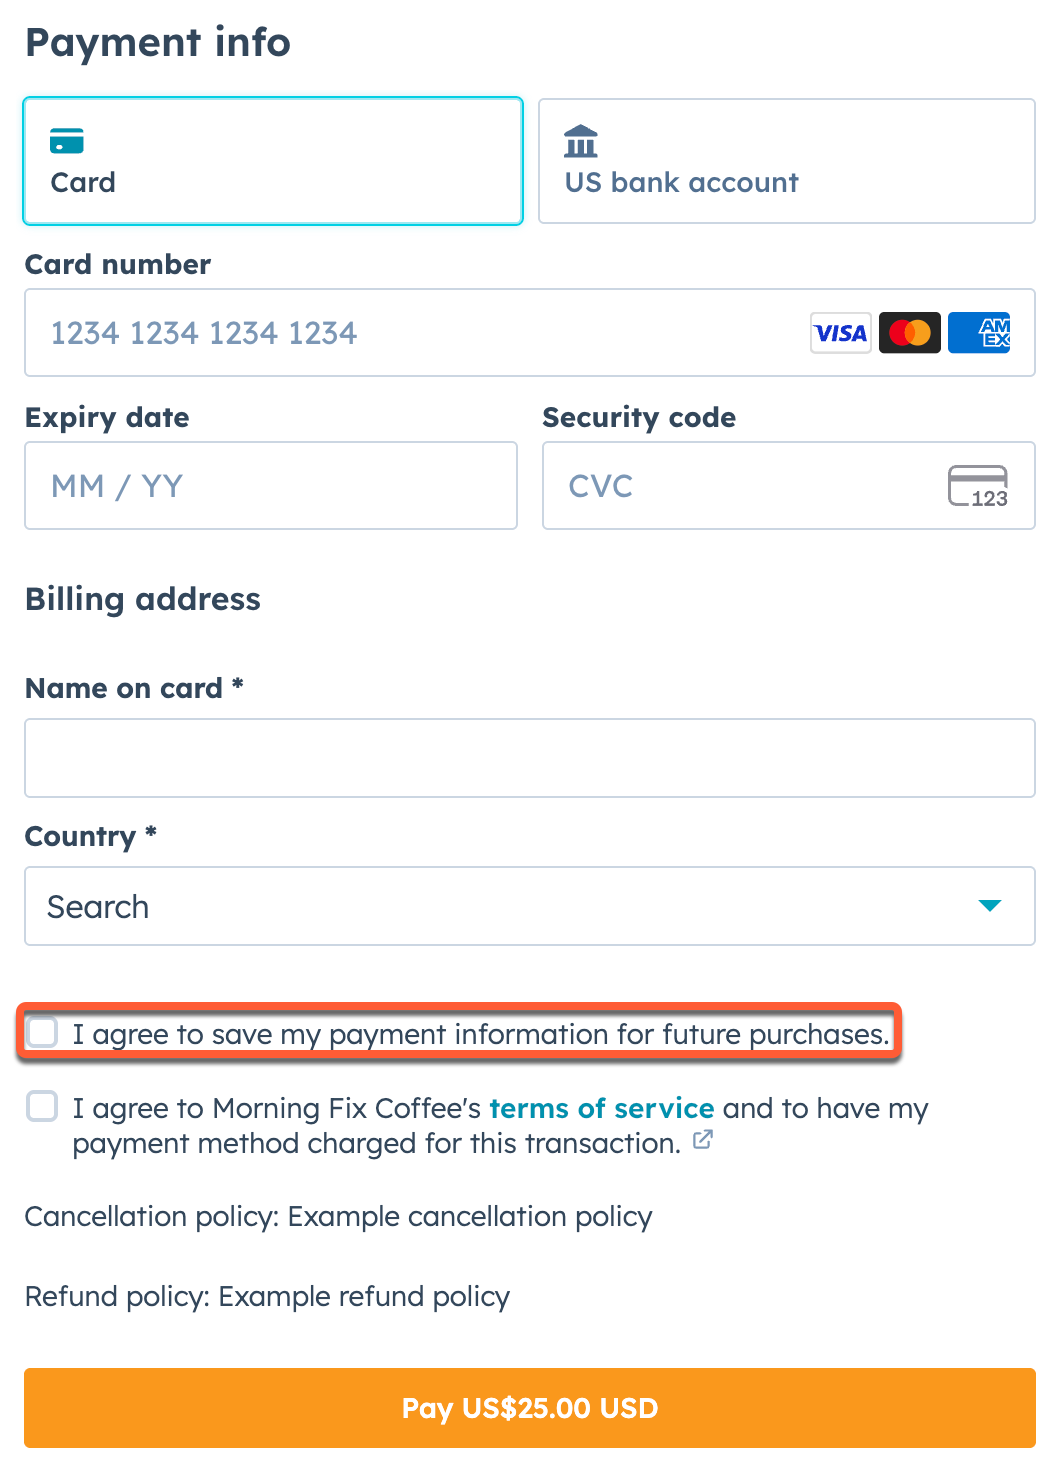Click the external link icon next to terms

click(x=703, y=1139)
